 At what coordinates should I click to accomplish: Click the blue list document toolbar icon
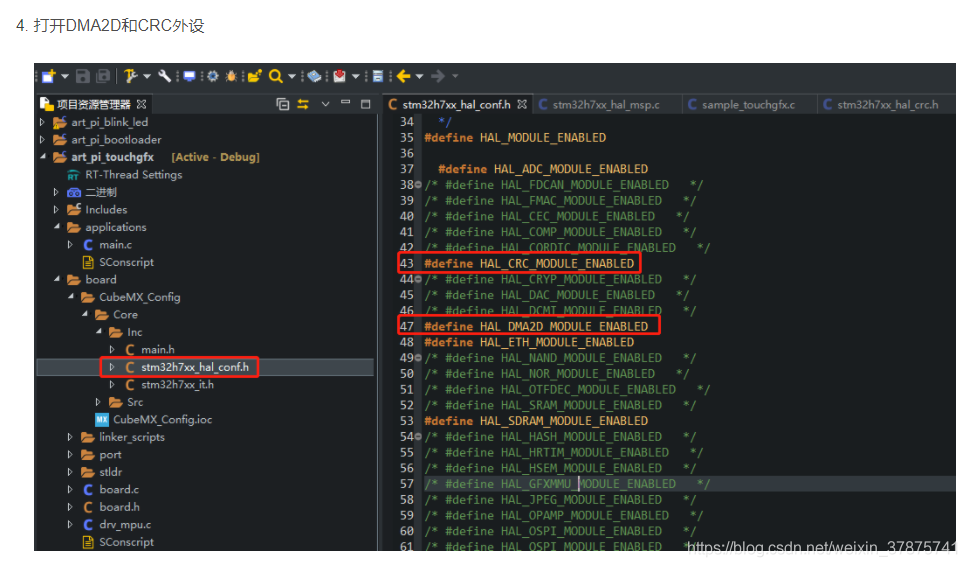click(378, 76)
